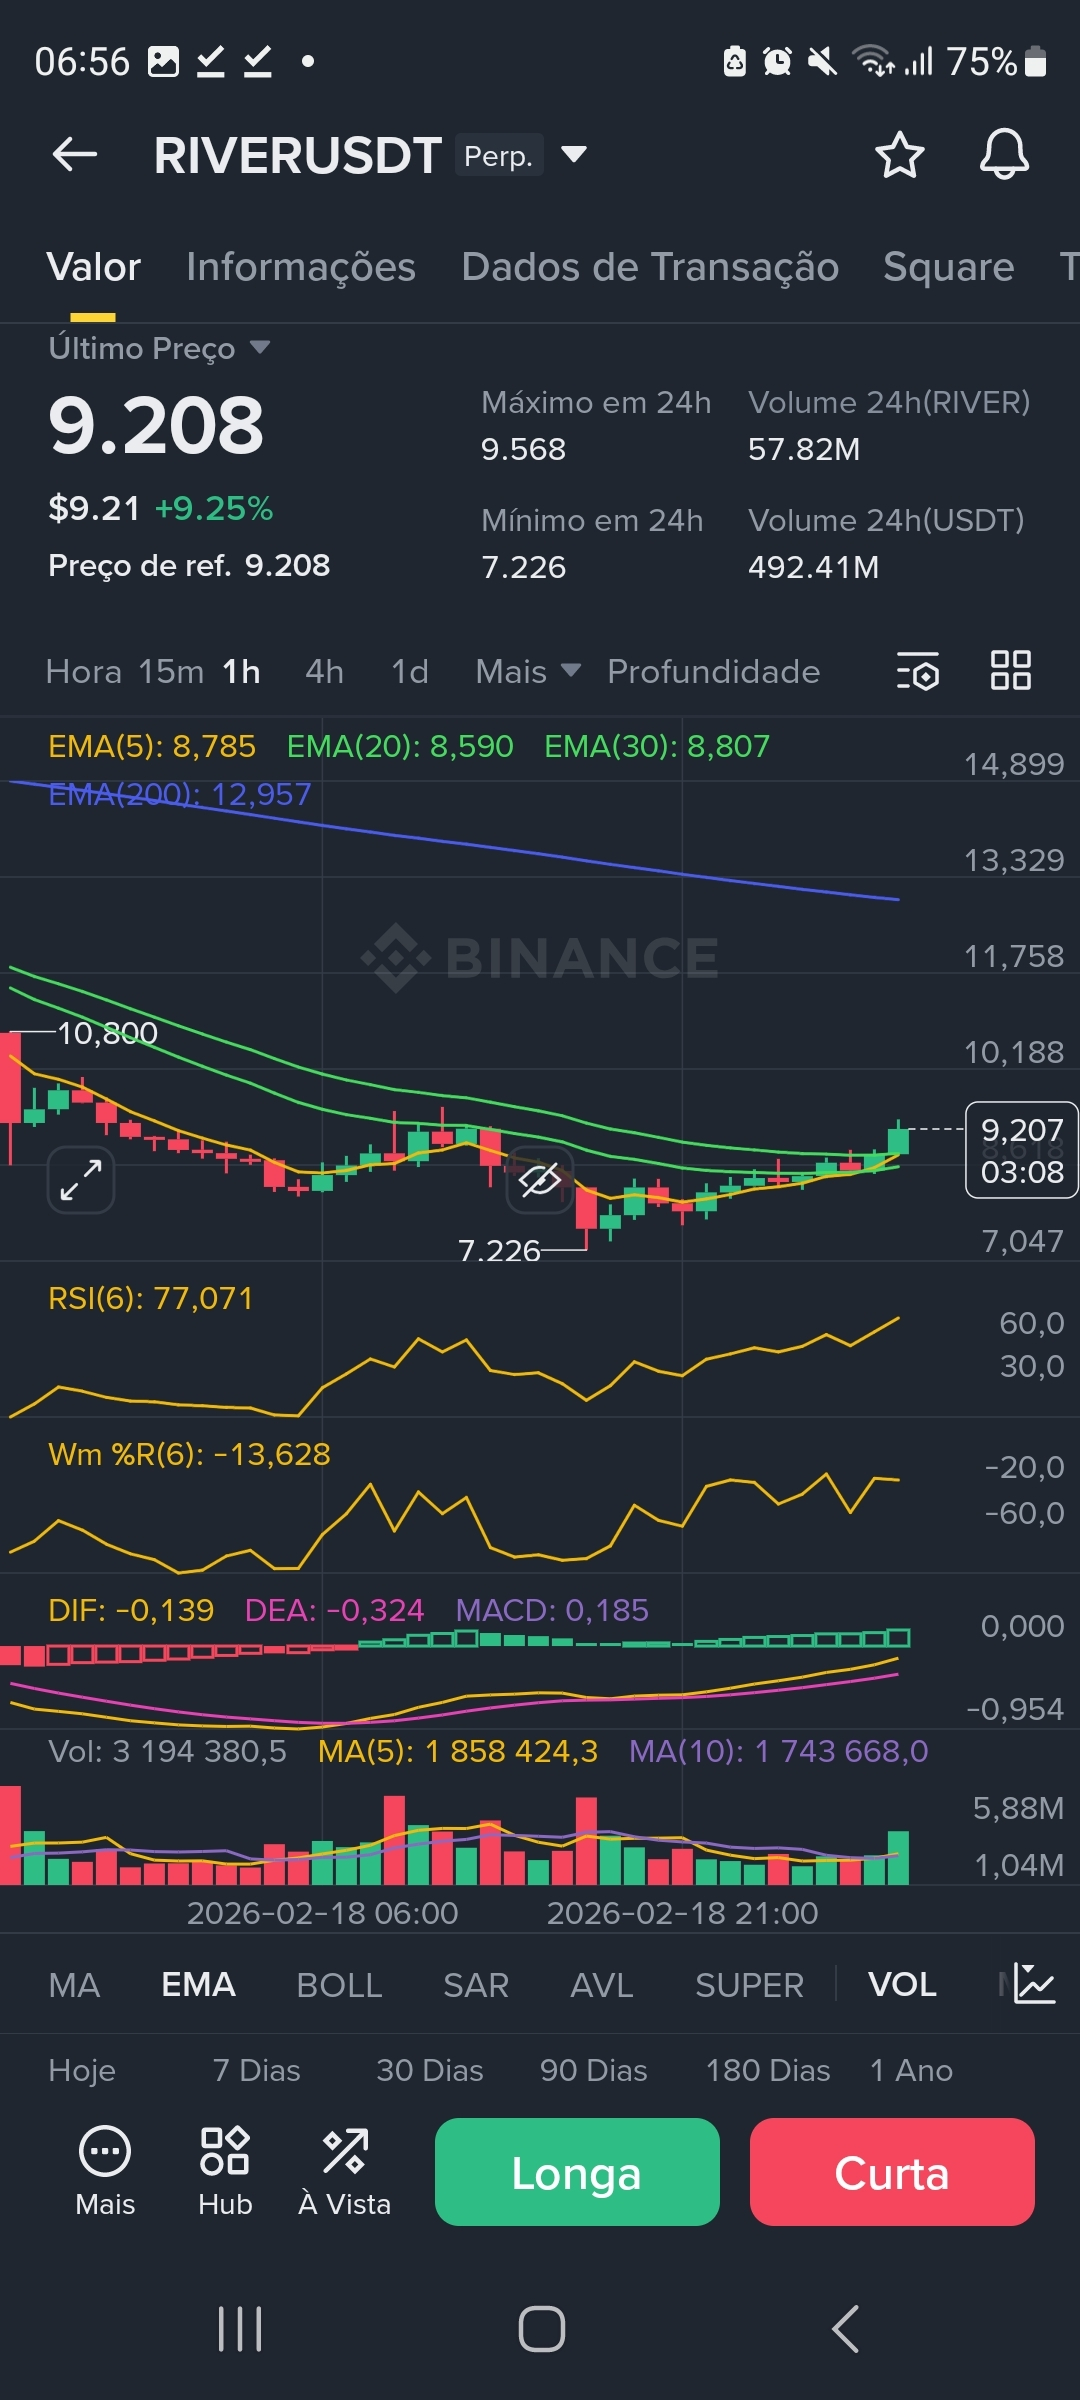Tap Preço de ref. 9.208
This screenshot has width=1080, height=2400.
(189, 565)
